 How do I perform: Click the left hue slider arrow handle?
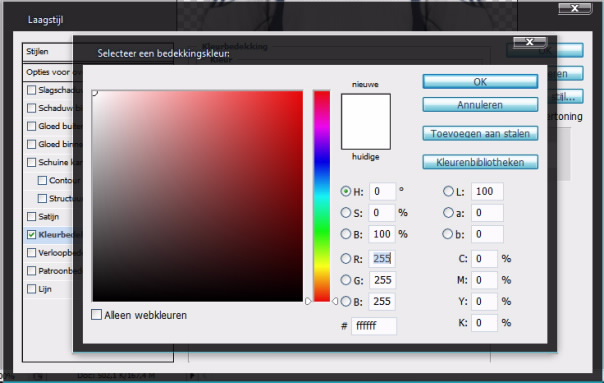308,301
